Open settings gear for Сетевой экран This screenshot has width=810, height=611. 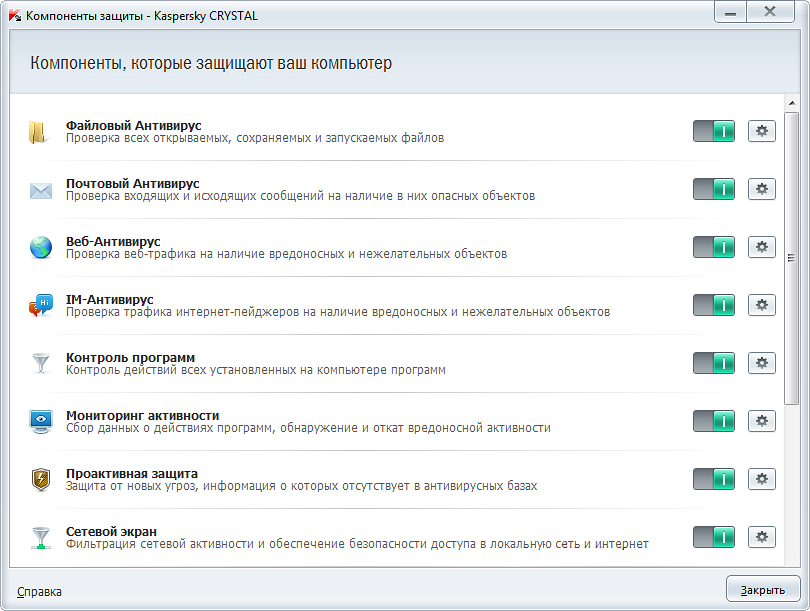761,537
